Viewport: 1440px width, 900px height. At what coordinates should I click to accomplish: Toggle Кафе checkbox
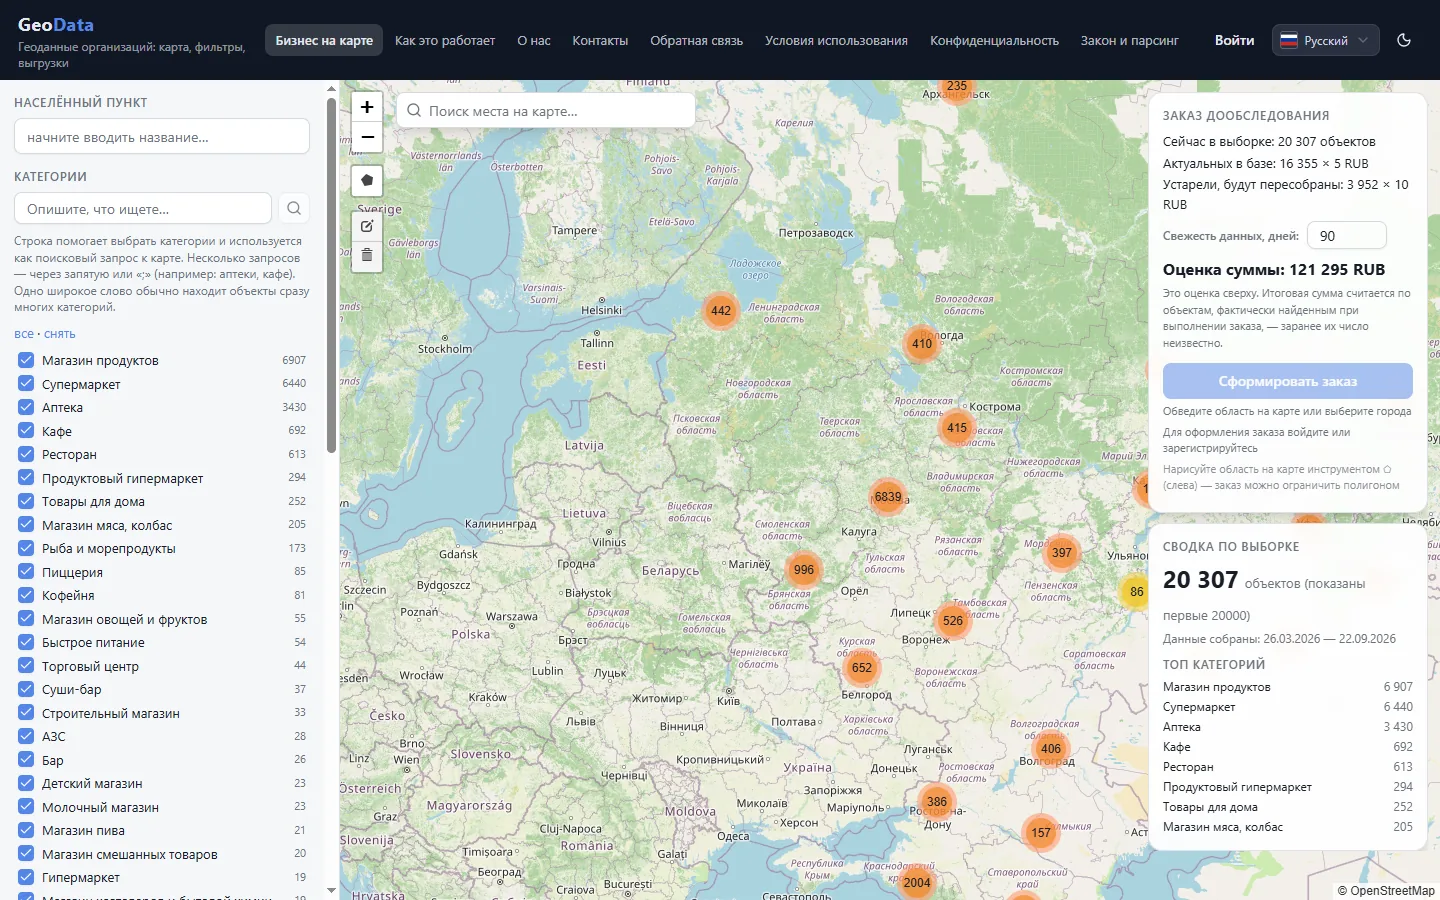26,431
